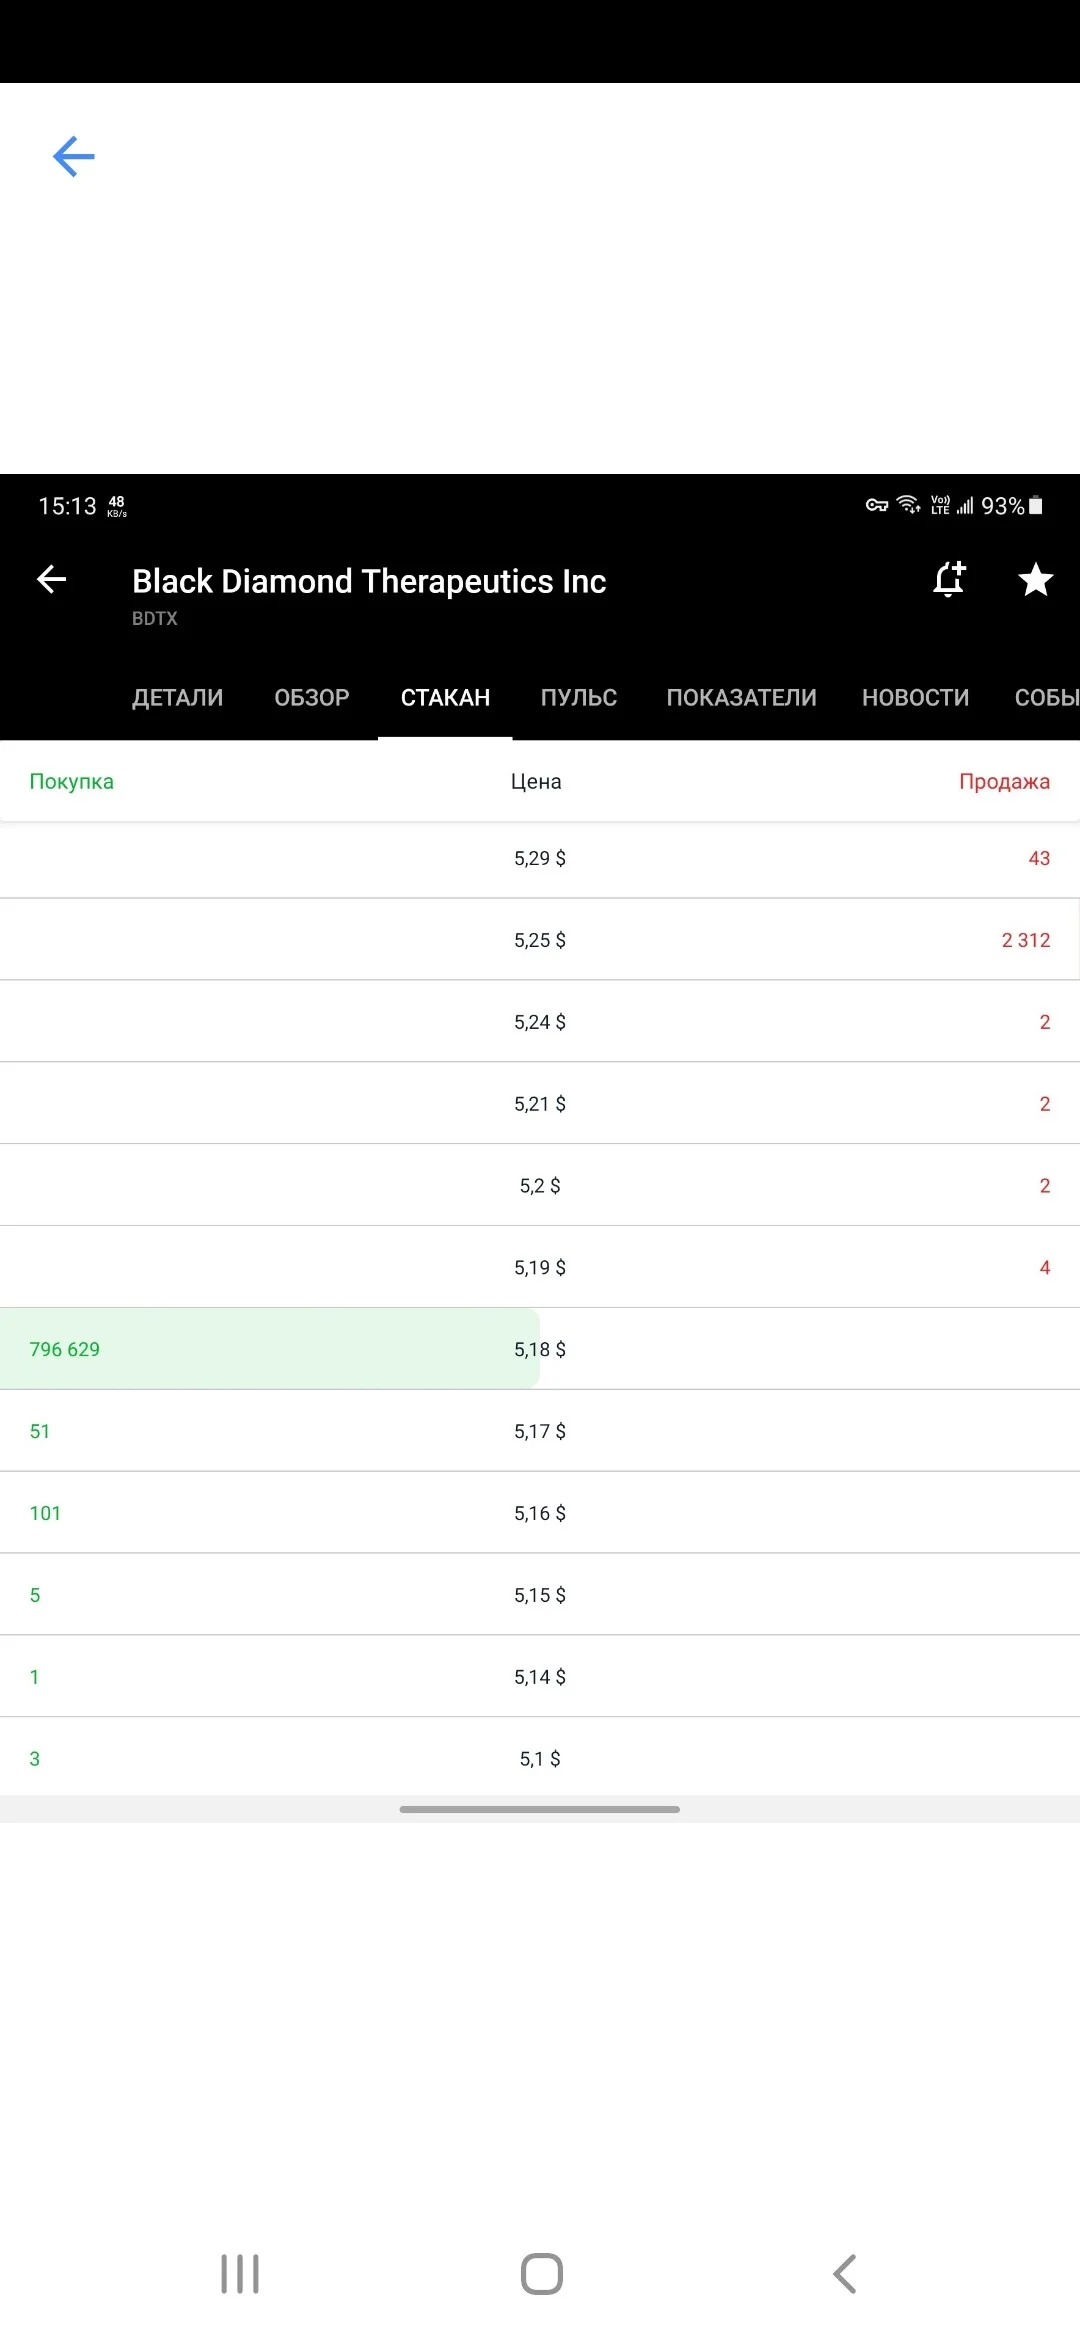Tap the blue back arrow at top

click(x=73, y=156)
